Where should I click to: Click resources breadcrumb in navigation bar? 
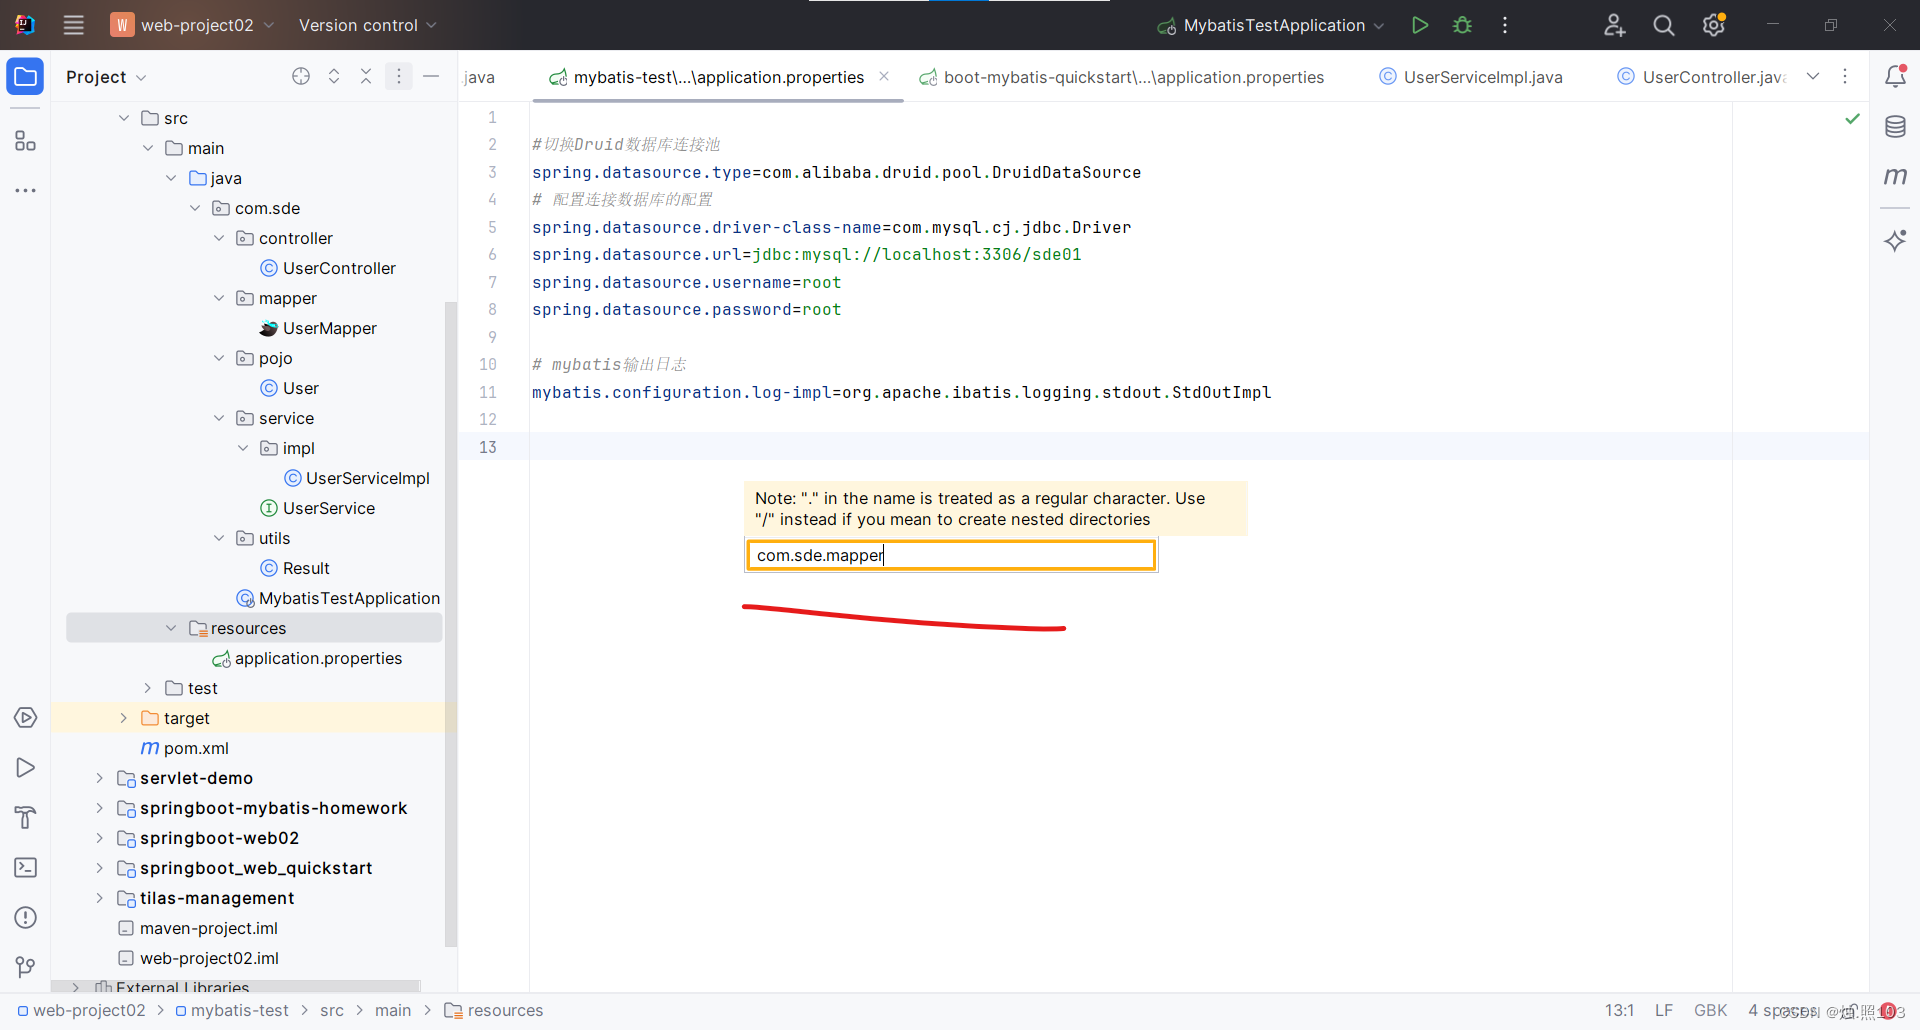tap(494, 1011)
